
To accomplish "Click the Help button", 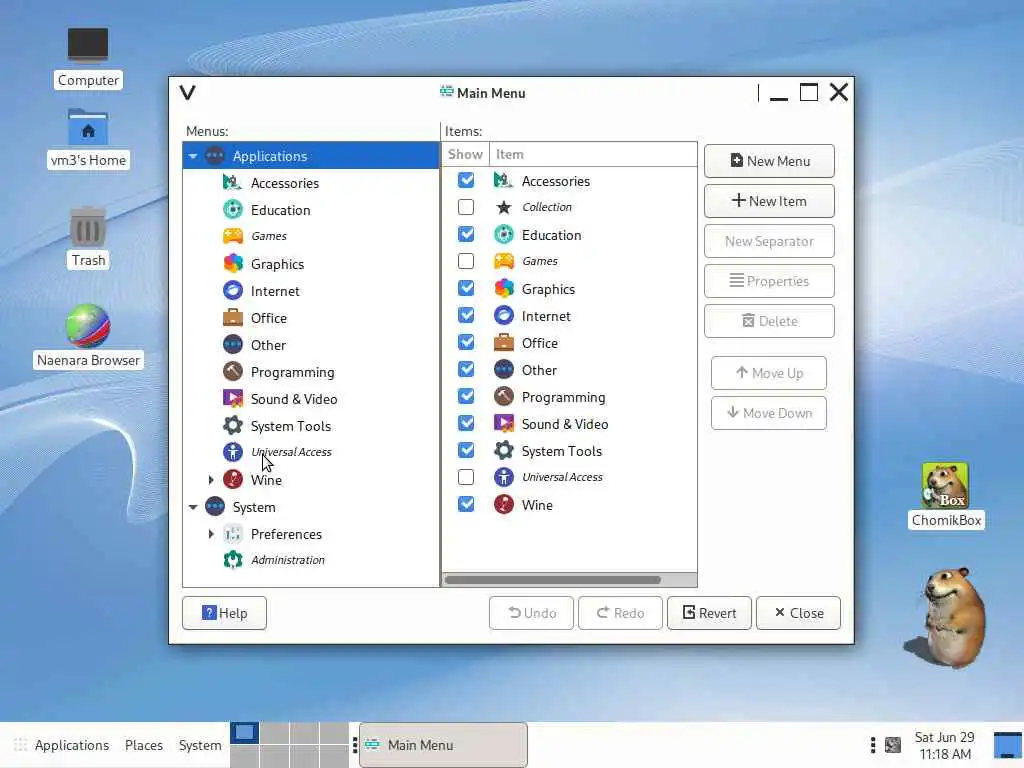I will [x=224, y=613].
